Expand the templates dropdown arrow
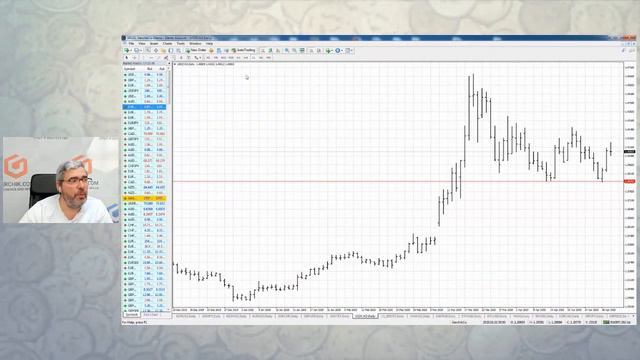The height and width of the screenshot is (360, 640). [352, 51]
